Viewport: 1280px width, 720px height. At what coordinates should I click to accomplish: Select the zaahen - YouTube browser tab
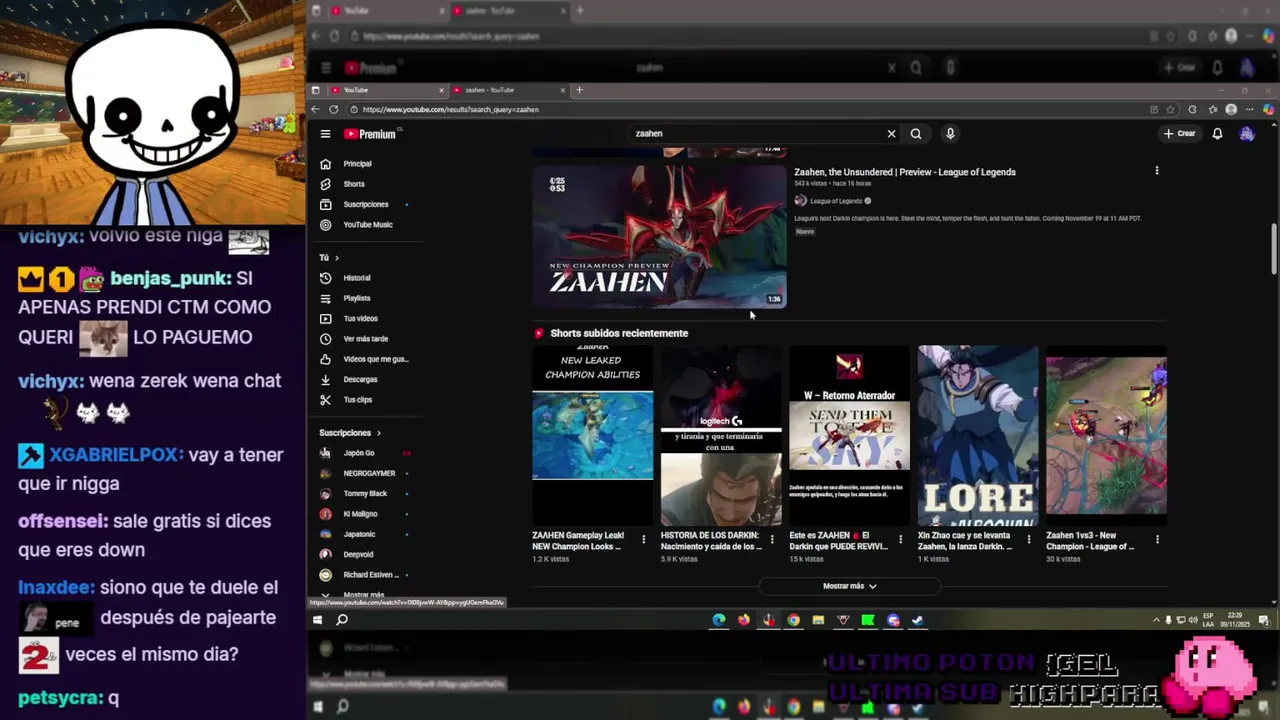click(x=508, y=90)
